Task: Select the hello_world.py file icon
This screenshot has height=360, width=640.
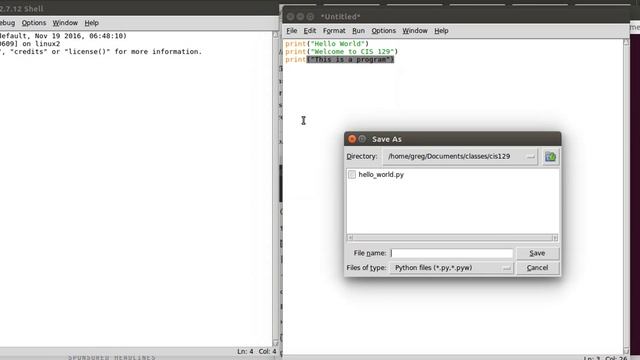Action: point(352,175)
